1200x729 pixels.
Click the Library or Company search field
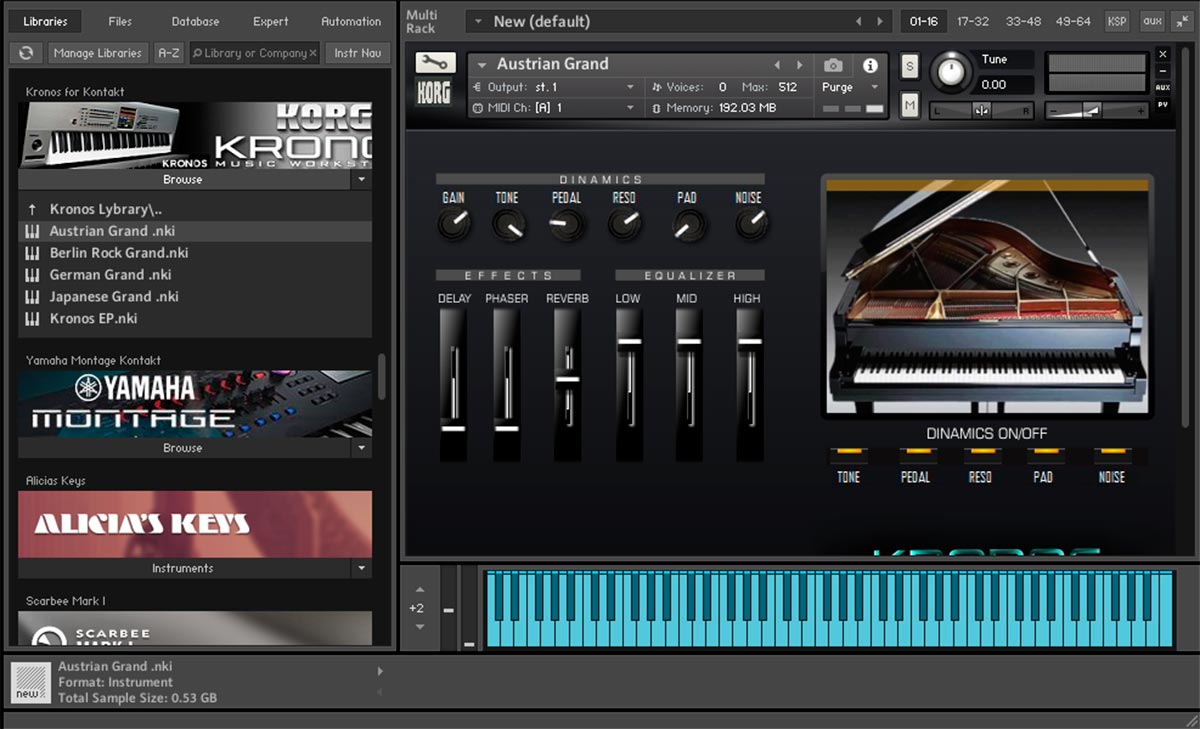(x=254, y=53)
